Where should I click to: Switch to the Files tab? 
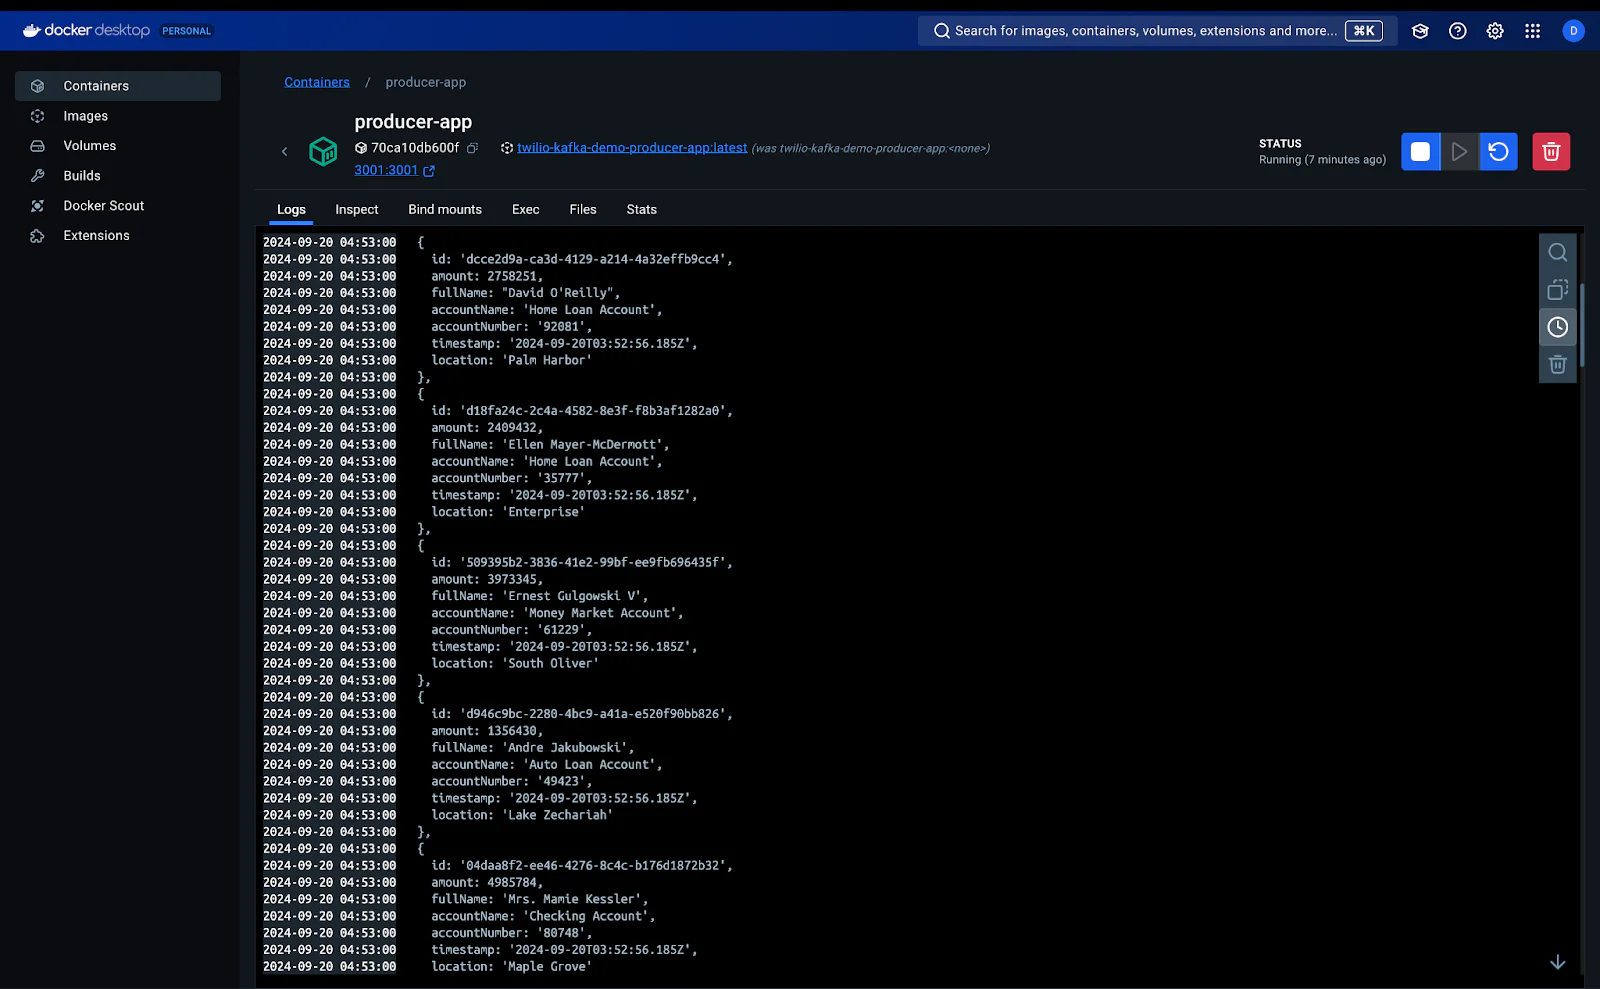583,210
